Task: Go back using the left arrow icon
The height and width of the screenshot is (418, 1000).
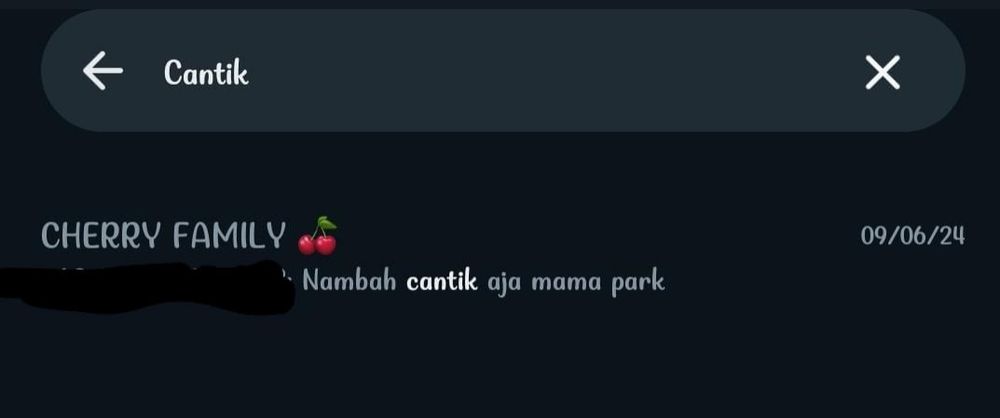Action: (103, 71)
